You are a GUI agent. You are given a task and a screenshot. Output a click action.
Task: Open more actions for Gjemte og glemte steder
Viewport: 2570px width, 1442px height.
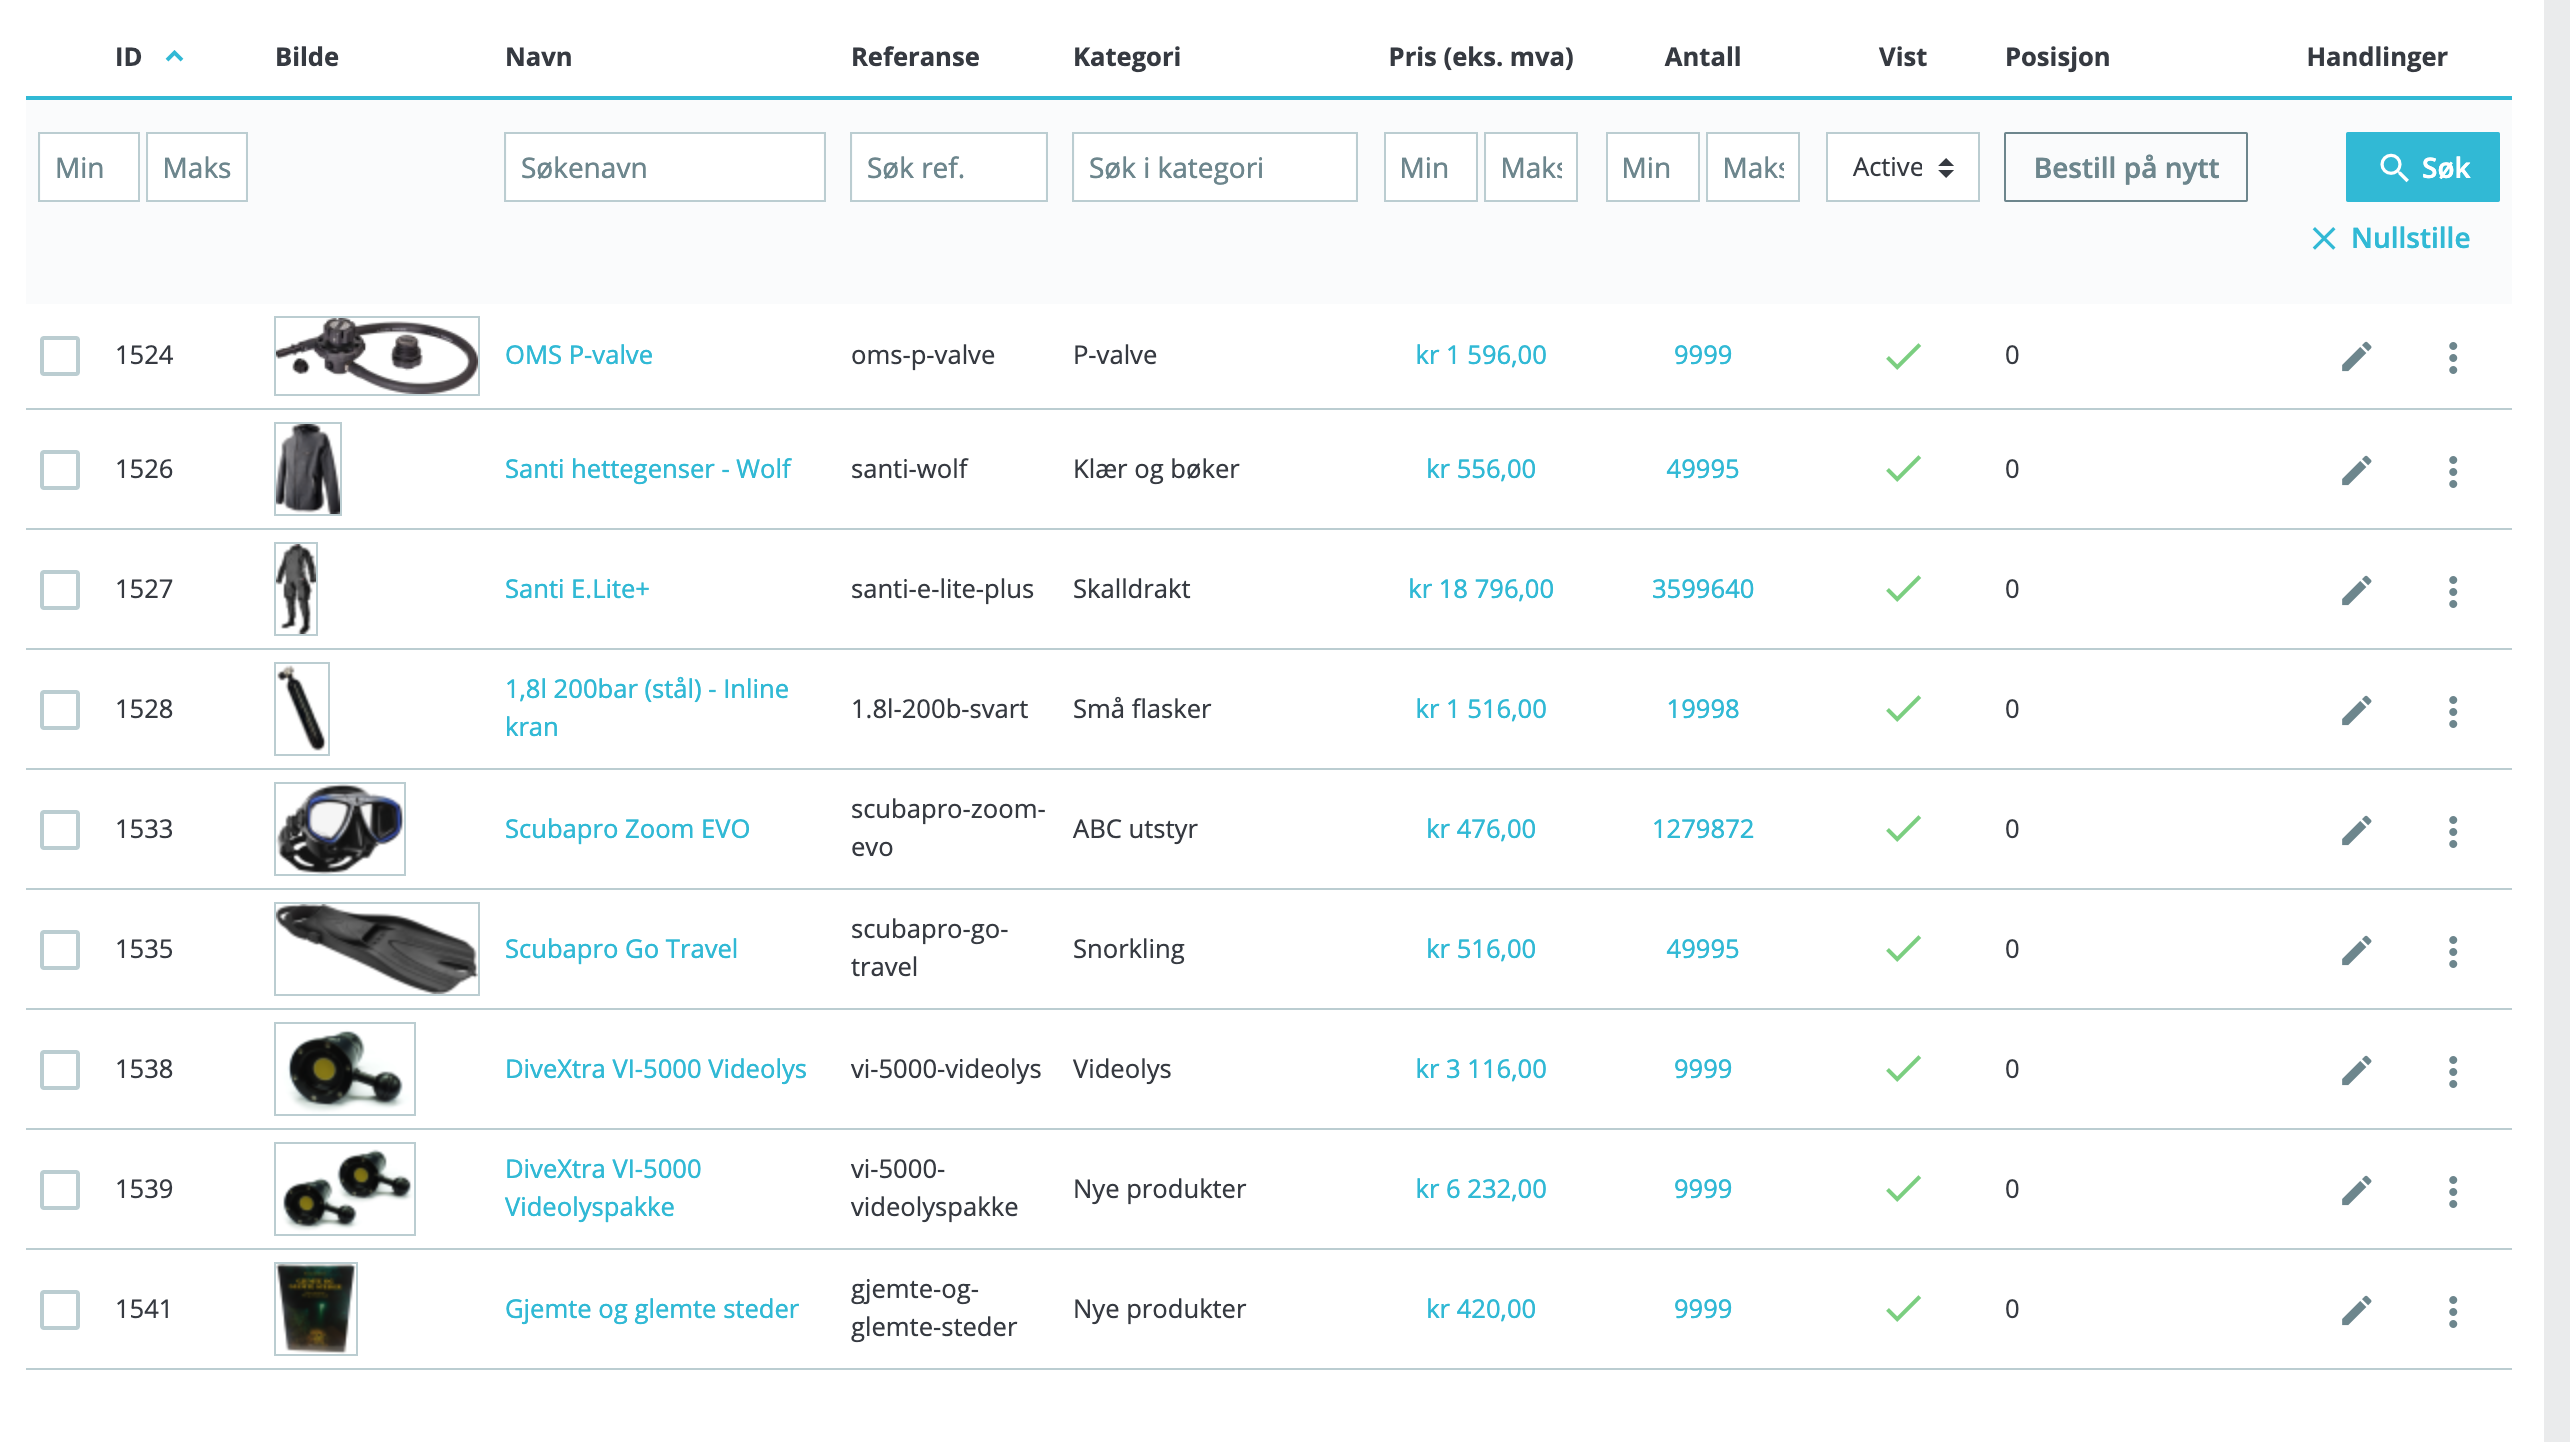pos(2452,1310)
